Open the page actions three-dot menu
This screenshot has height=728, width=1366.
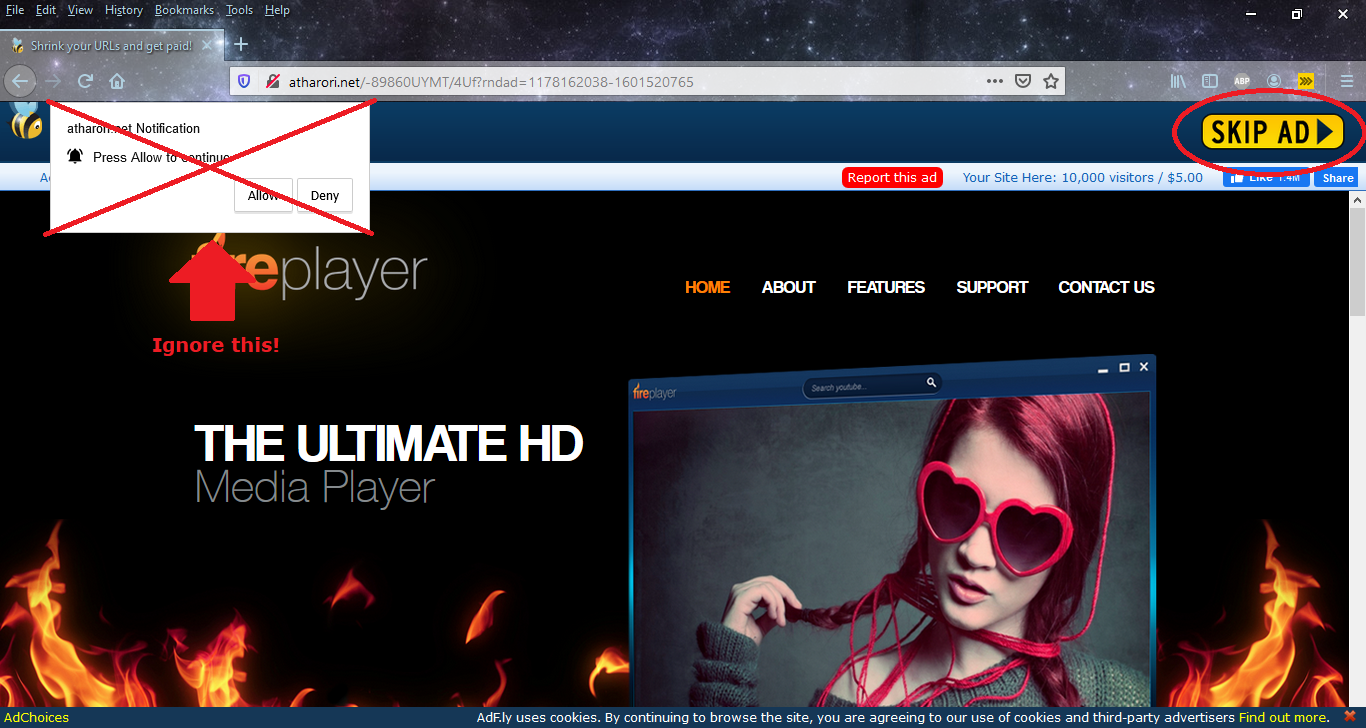coord(995,81)
